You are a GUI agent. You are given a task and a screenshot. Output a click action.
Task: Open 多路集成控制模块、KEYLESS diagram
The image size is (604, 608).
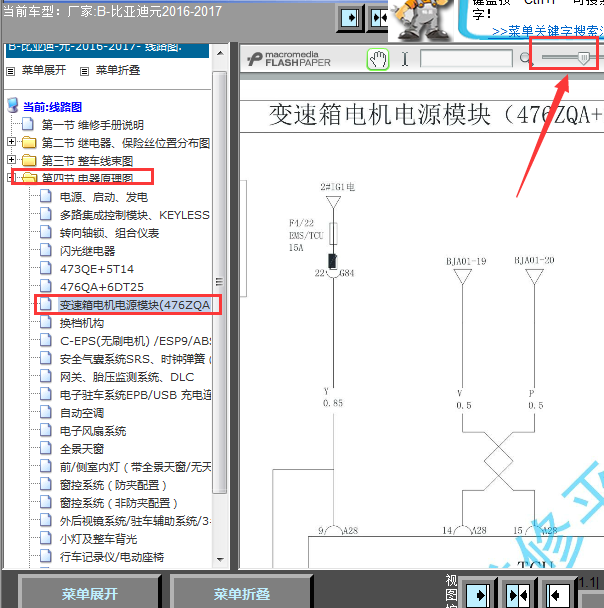pyautogui.click(x=135, y=215)
